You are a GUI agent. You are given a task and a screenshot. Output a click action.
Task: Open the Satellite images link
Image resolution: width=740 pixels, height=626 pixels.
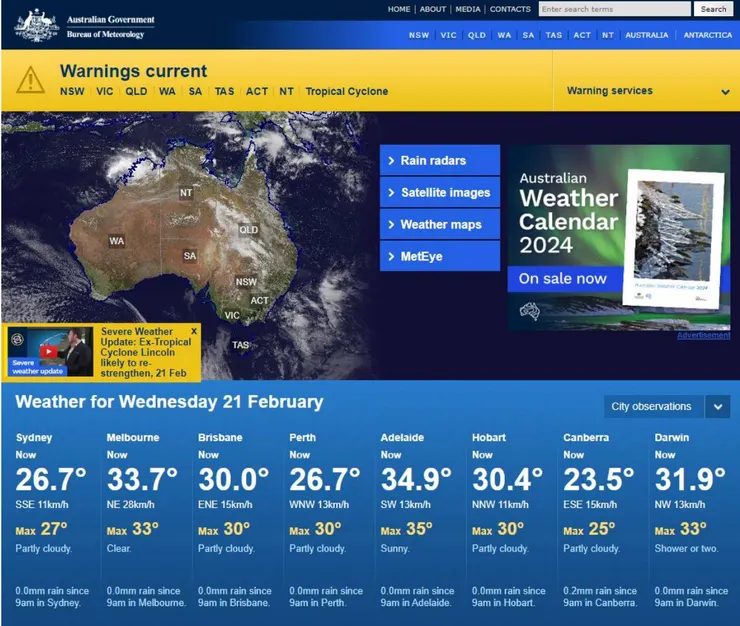click(440, 193)
